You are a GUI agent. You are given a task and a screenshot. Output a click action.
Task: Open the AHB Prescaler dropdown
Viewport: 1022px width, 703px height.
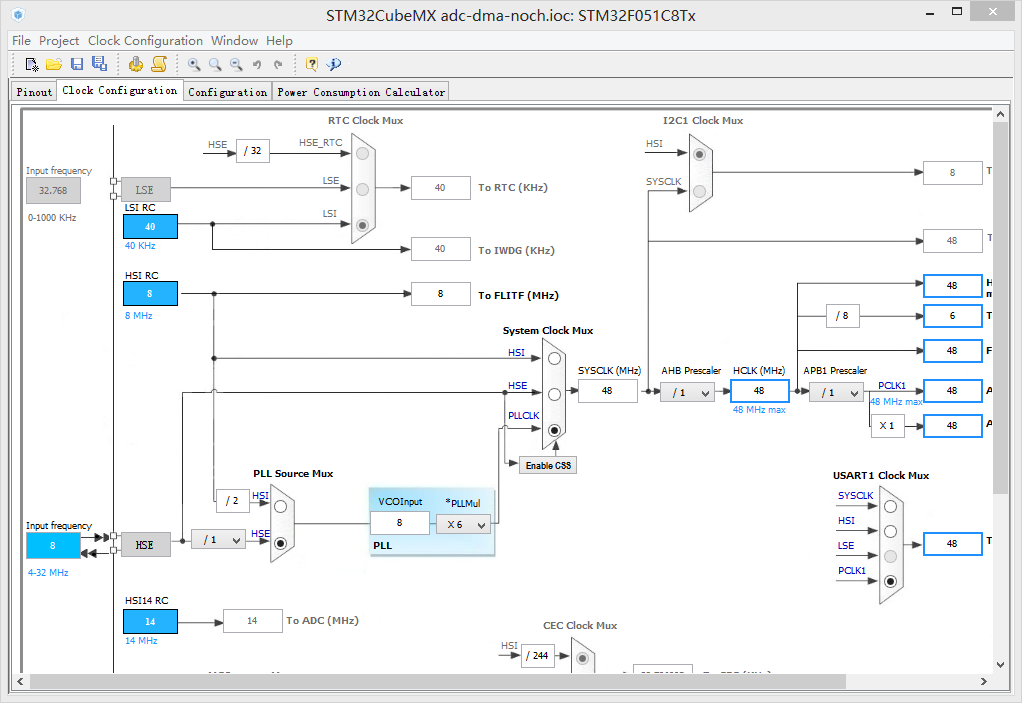[687, 392]
